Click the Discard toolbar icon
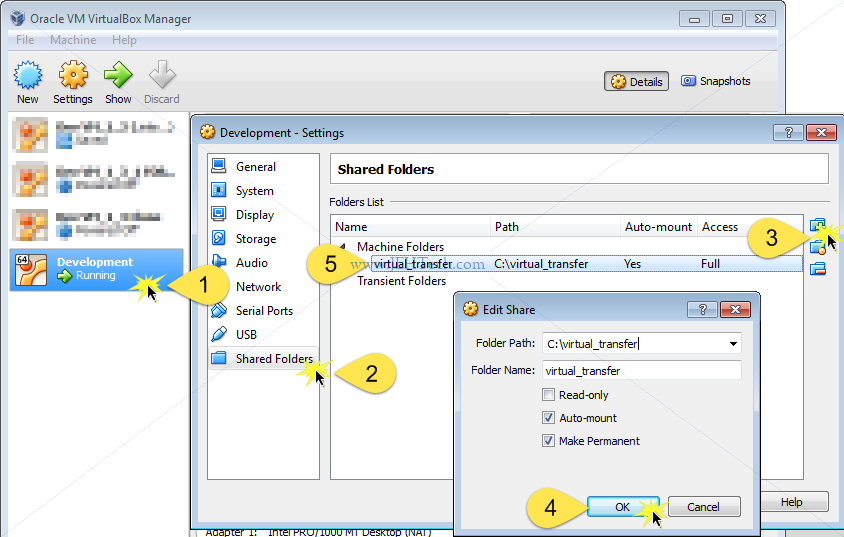Screen dimensions: 844x537 click(162, 75)
